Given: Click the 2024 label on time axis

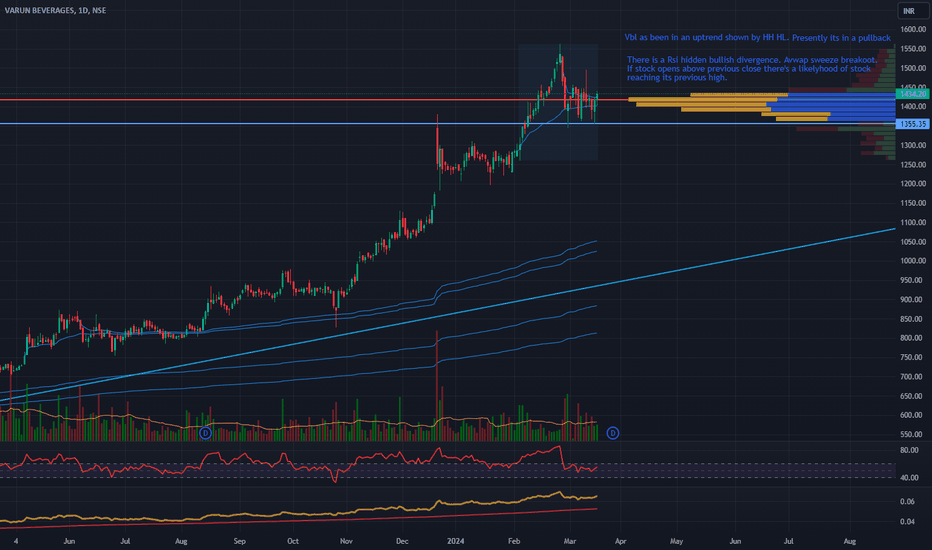Looking at the screenshot, I should coord(456,541).
